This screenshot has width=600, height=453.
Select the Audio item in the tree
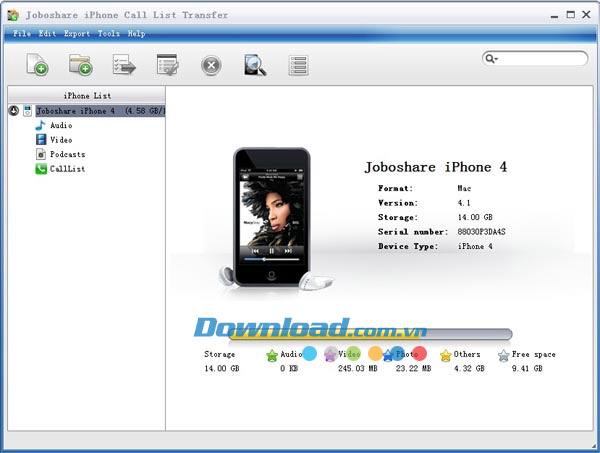click(60, 126)
